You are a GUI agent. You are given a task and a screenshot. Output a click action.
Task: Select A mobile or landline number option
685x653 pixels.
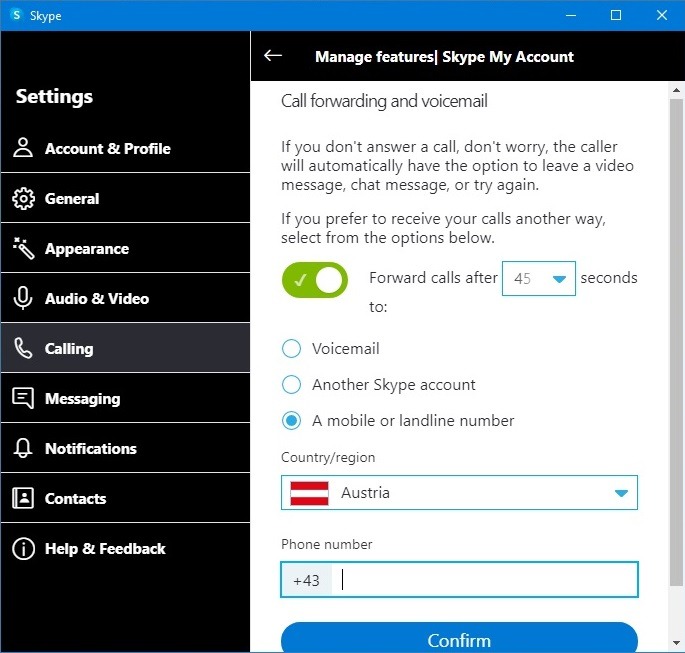tap(291, 421)
